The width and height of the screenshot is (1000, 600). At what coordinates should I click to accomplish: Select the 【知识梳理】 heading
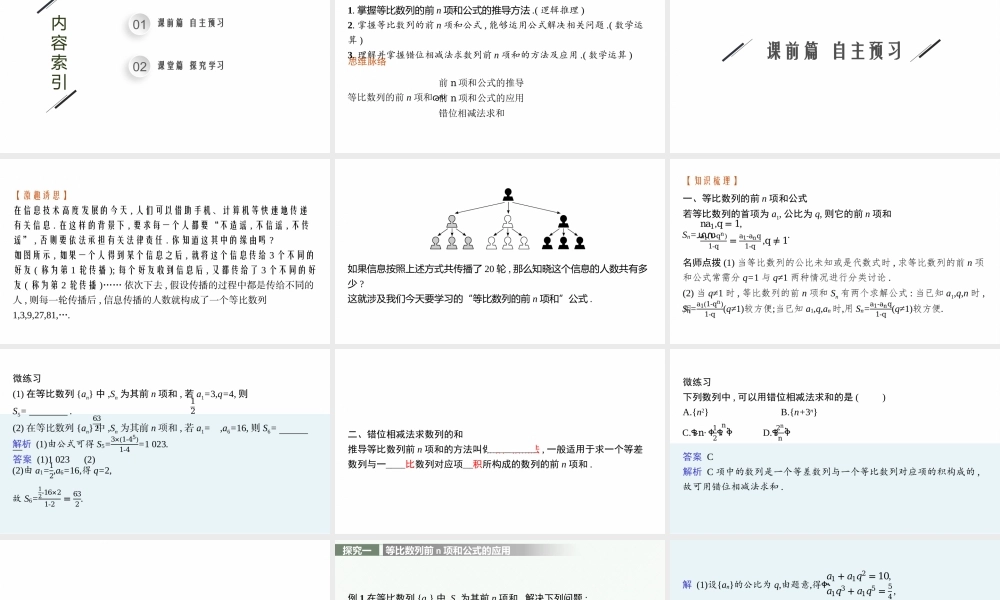(x=712, y=181)
